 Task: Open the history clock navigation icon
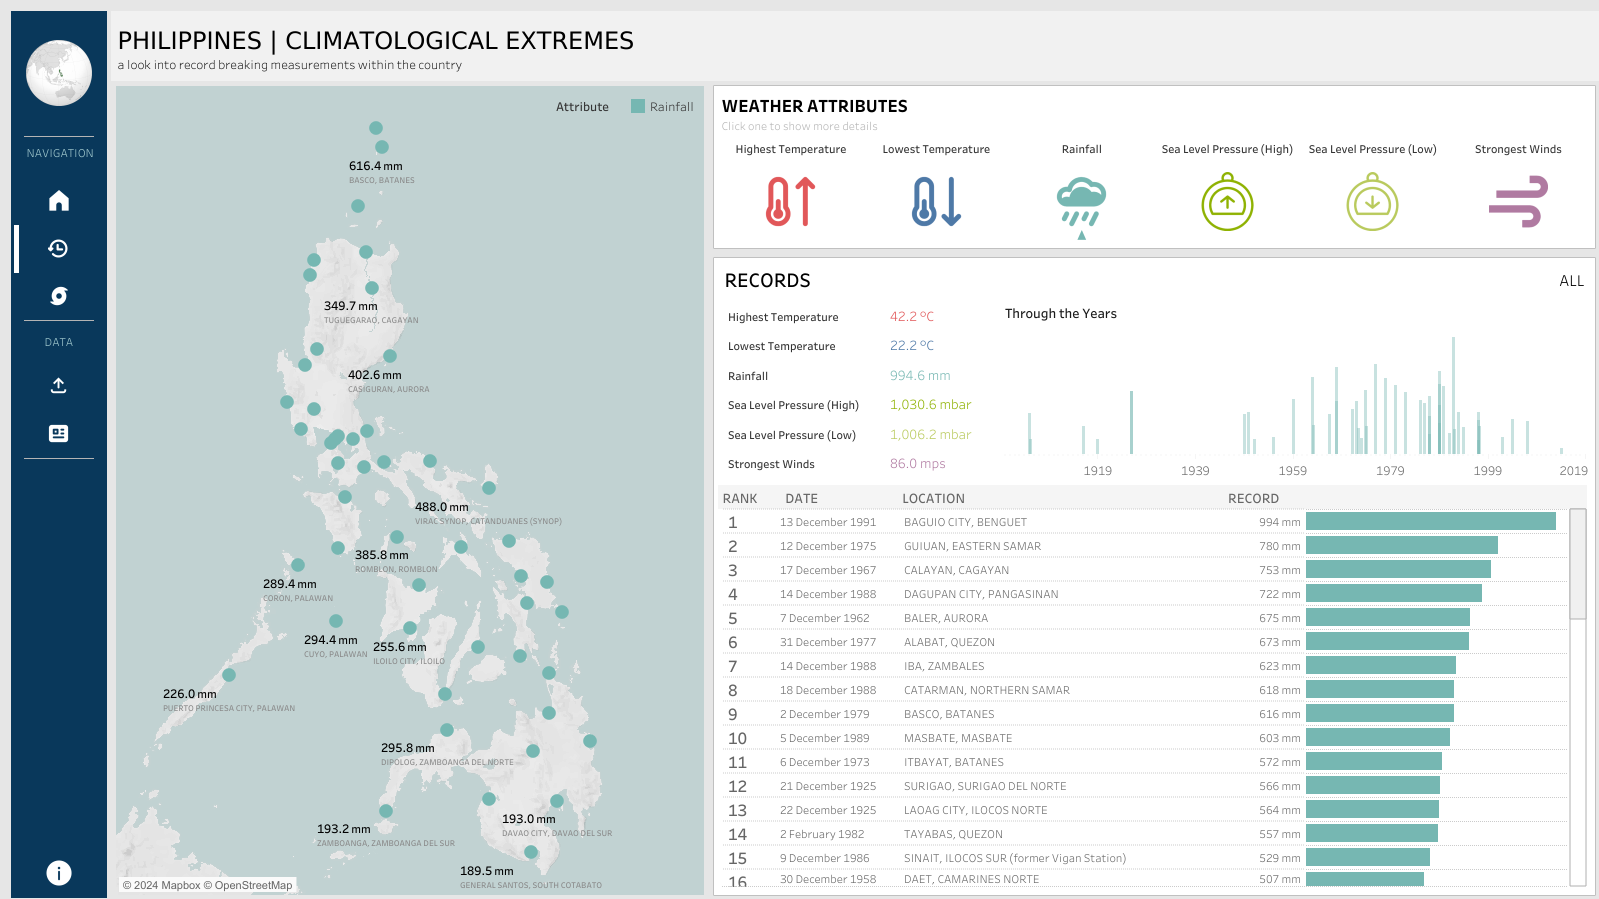click(x=59, y=249)
